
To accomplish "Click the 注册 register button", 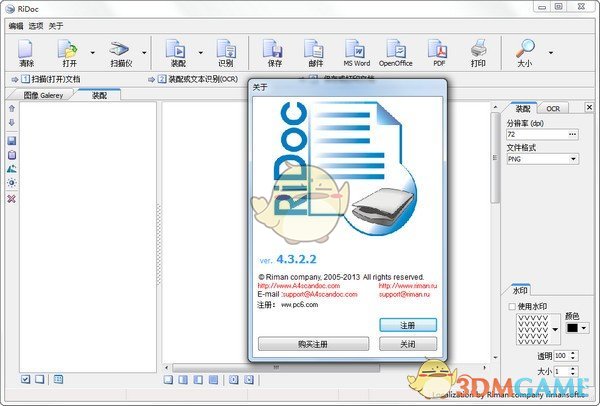I will [408, 325].
